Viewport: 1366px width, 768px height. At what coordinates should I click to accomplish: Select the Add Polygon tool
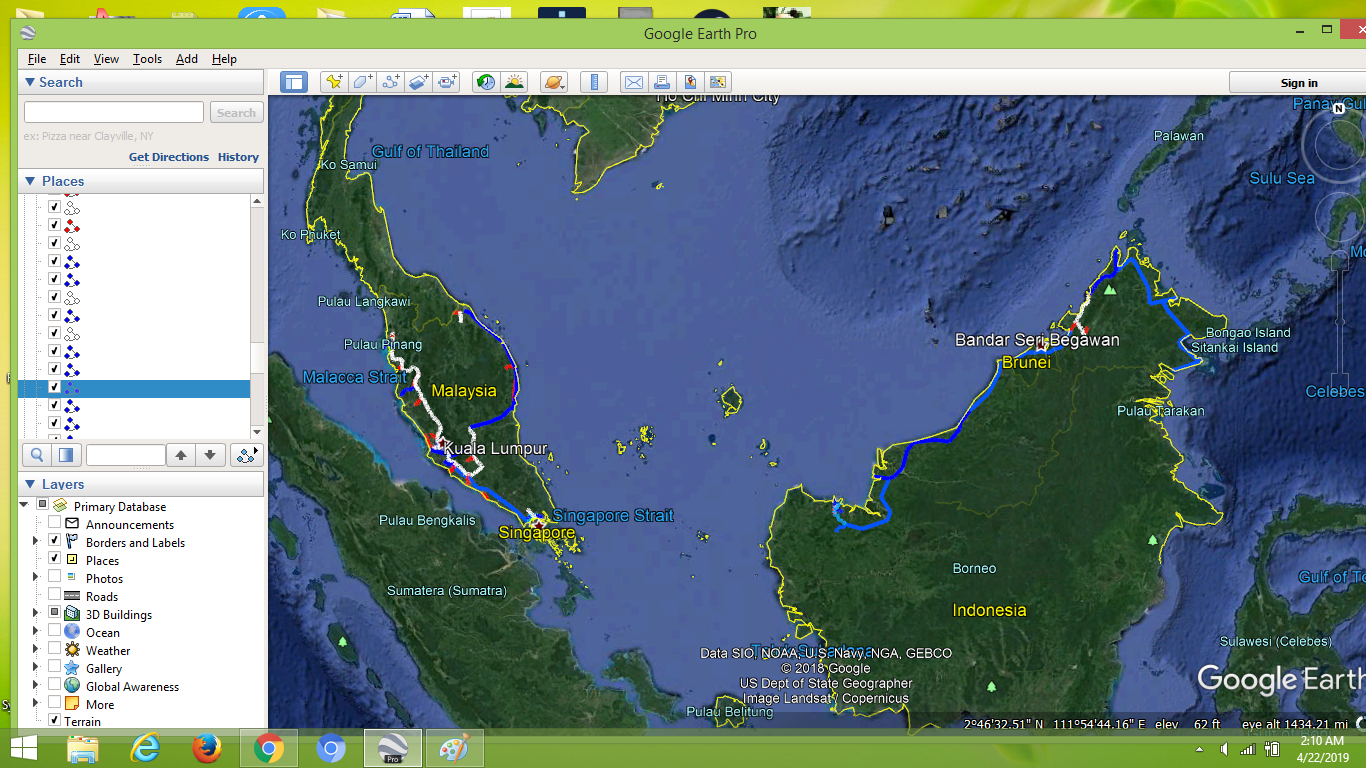pos(362,82)
